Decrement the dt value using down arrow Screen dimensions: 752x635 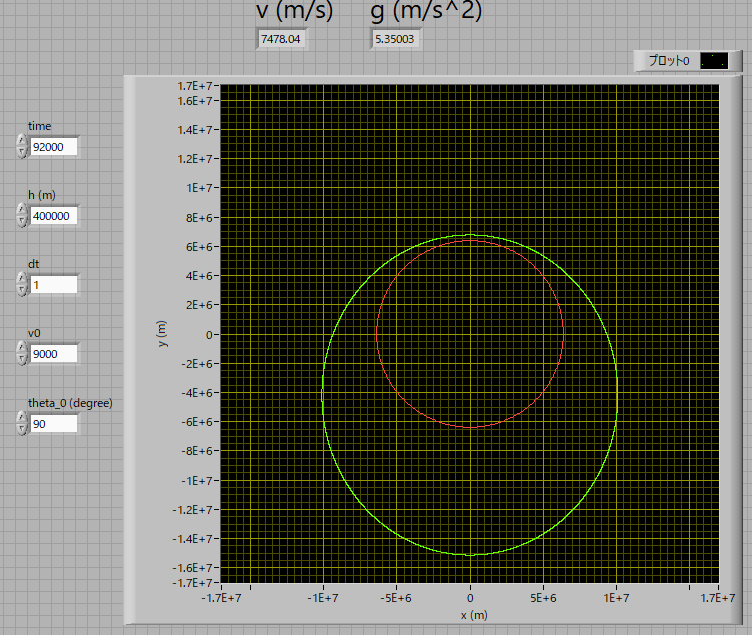pos(22,290)
